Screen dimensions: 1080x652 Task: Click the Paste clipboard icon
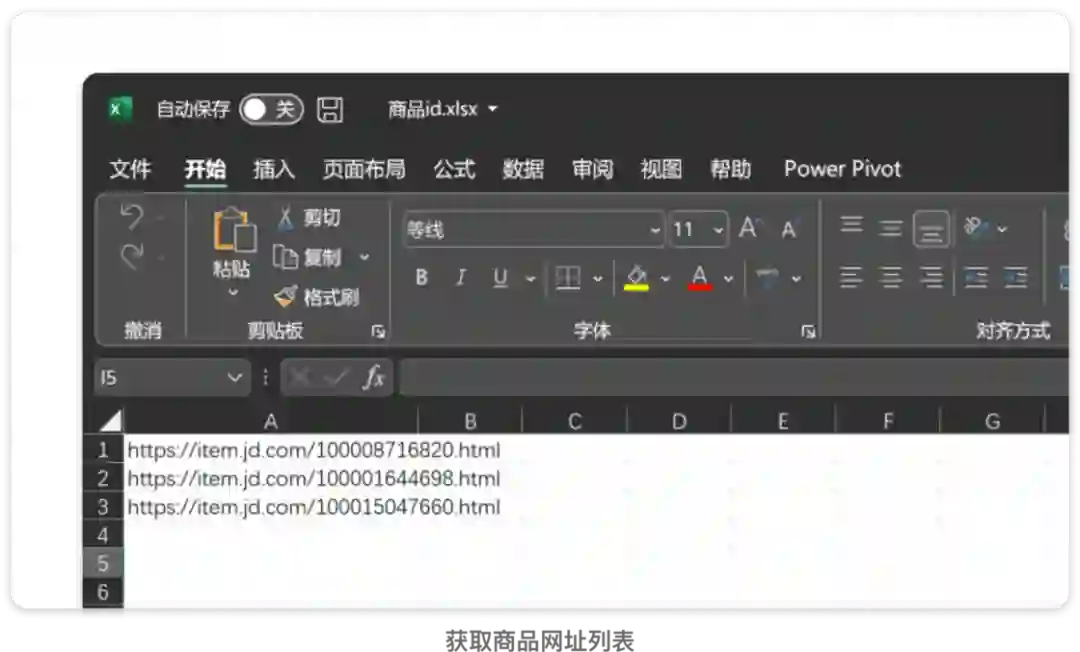234,230
